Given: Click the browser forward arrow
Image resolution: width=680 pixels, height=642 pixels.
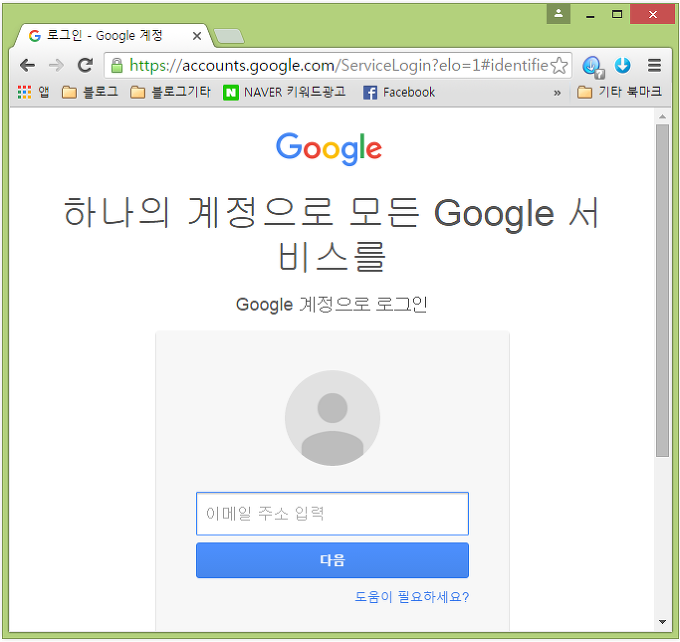Looking at the screenshot, I should [x=56, y=66].
